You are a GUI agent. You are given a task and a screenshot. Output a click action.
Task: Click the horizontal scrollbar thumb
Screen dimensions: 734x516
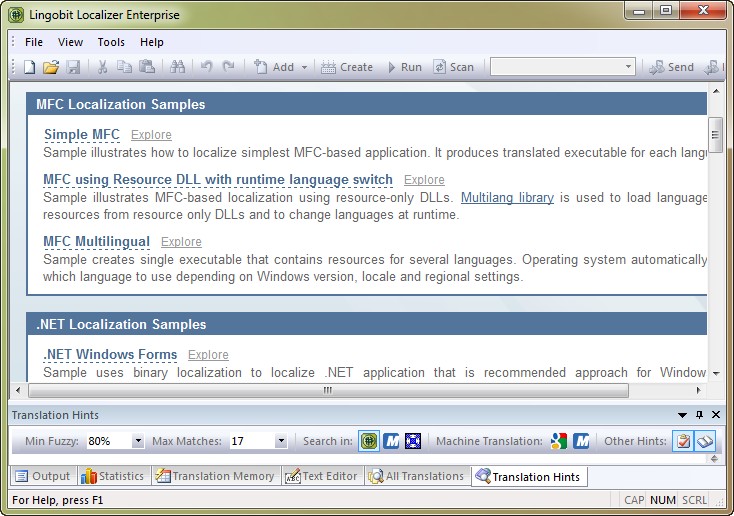point(328,390)
